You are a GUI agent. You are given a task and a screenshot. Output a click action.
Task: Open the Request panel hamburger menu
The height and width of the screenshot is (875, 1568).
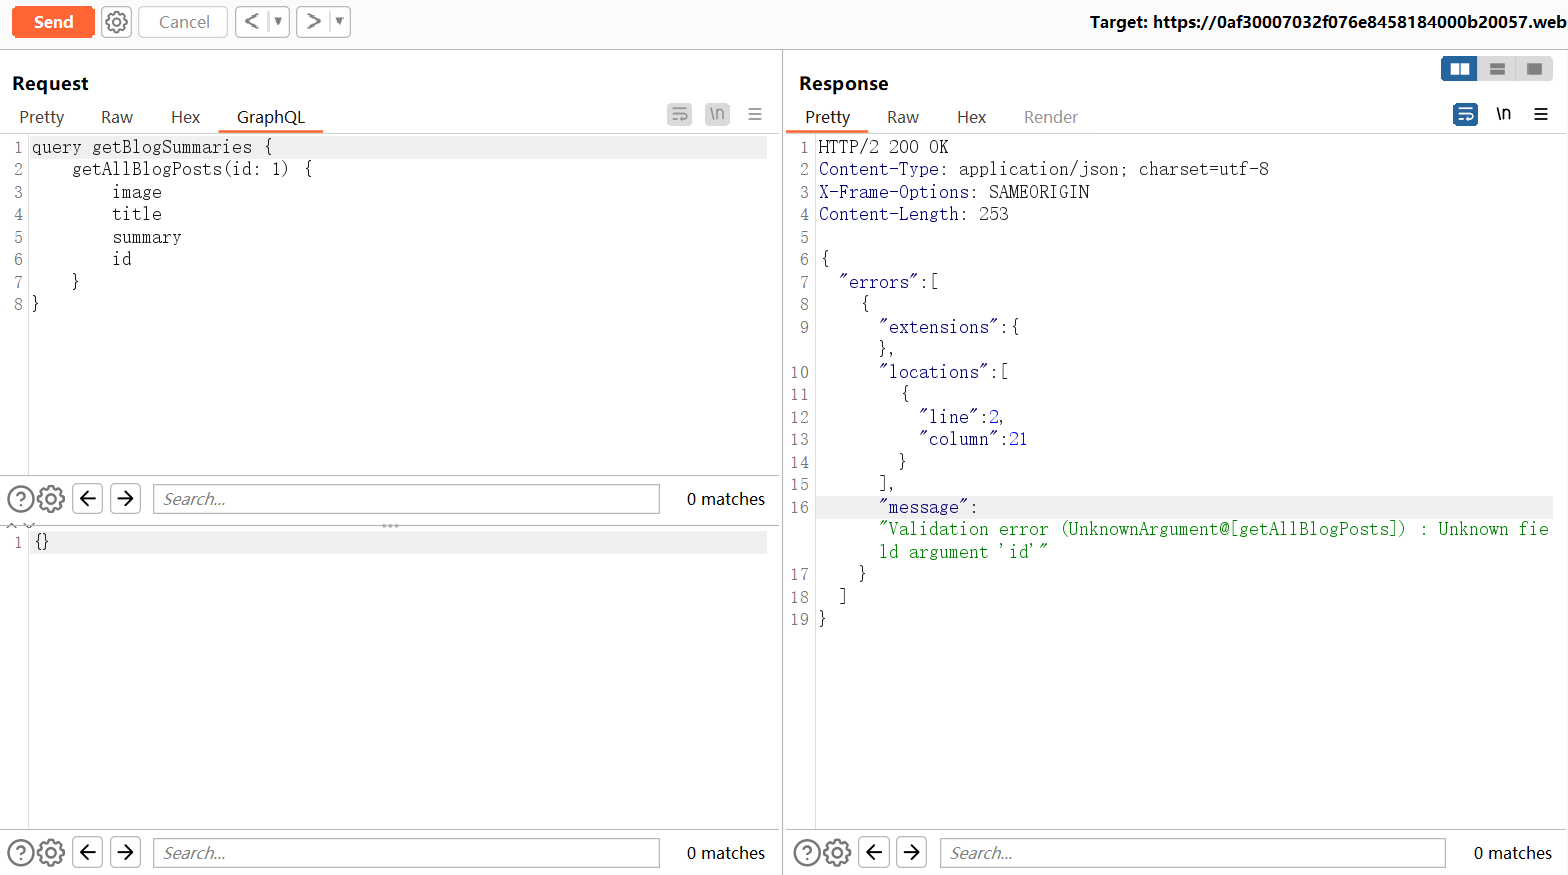point(755,114)
